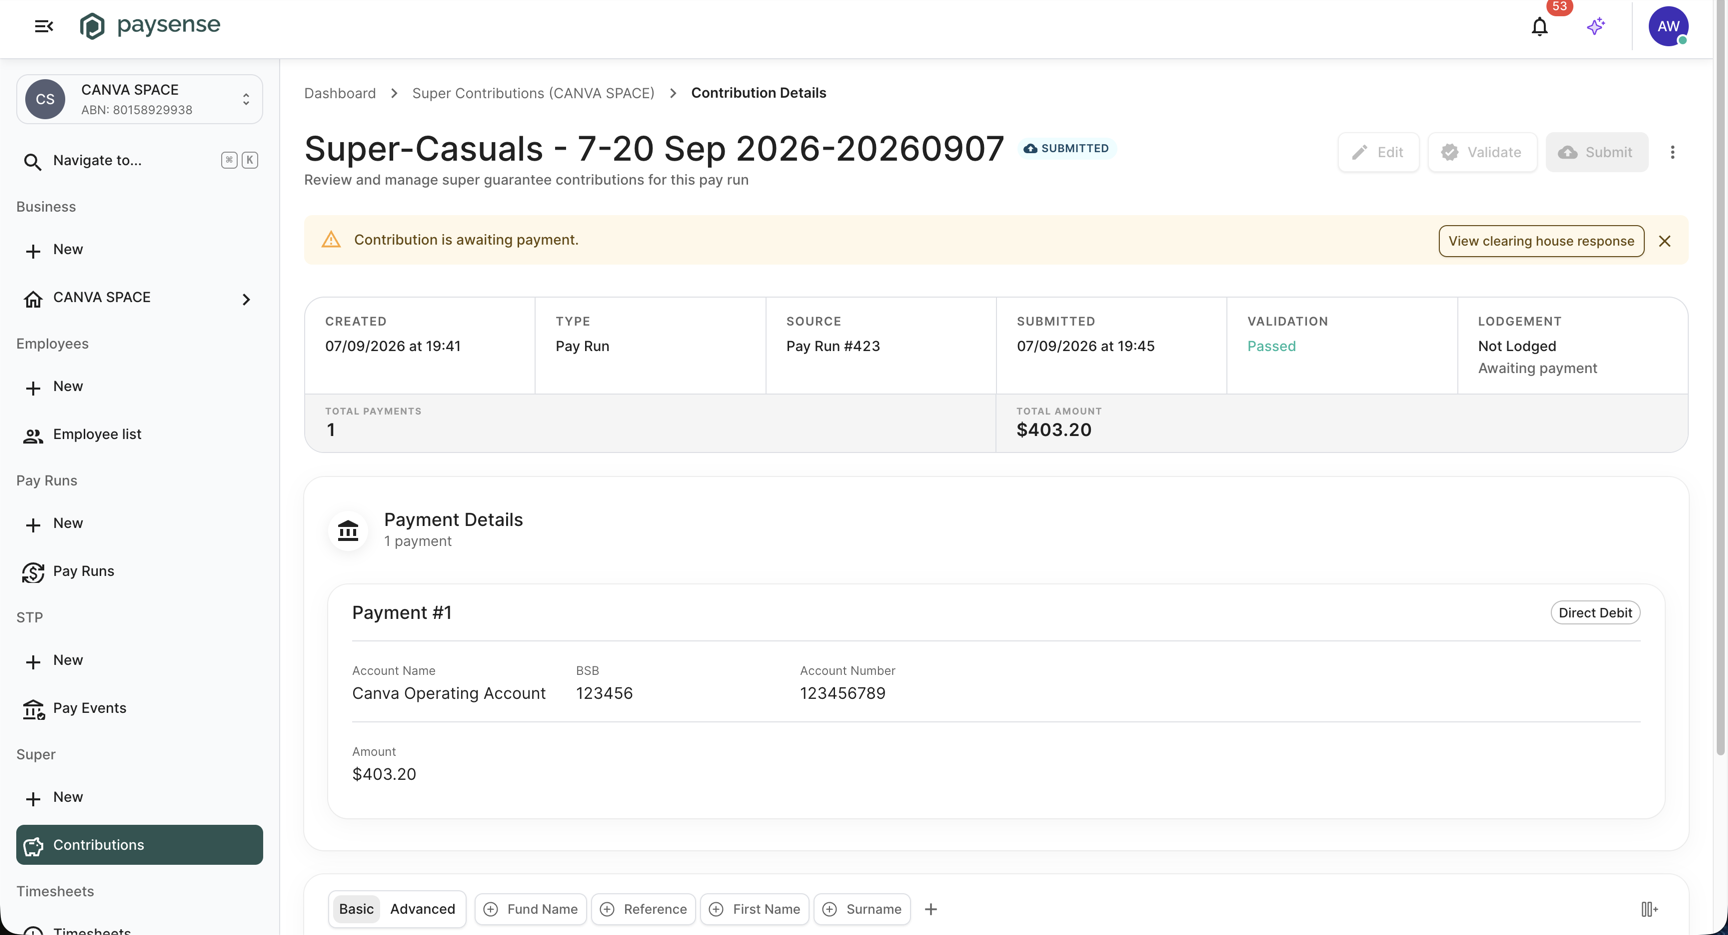Viewport: 1728px width, 935px height.
Task: Open AW user avatar menu
Action: pyautogui.click(x=1668, y=27)
